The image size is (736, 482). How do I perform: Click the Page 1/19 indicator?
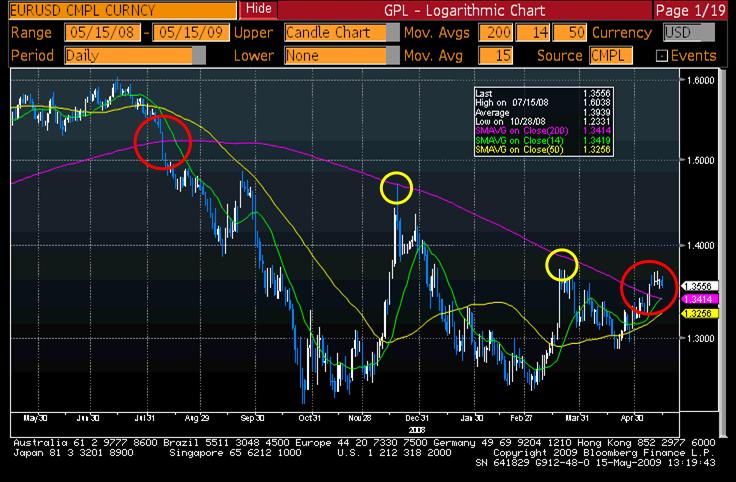pos(693,10)
